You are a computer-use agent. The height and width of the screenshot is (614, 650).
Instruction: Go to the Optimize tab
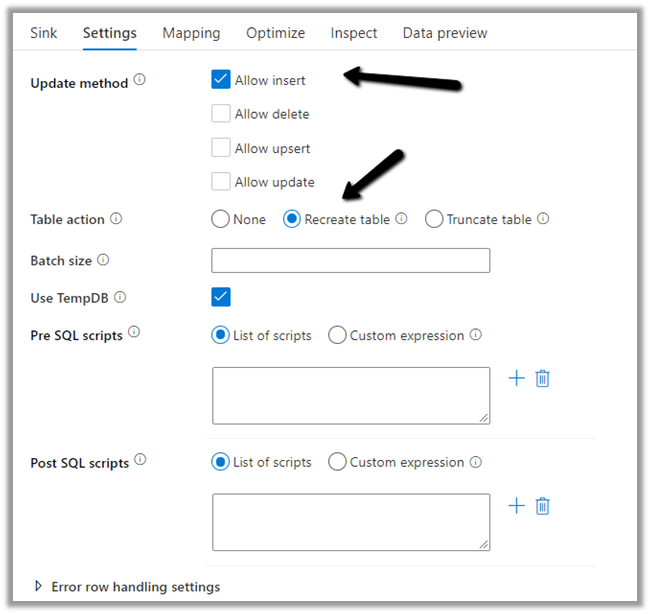pos(276,33)
